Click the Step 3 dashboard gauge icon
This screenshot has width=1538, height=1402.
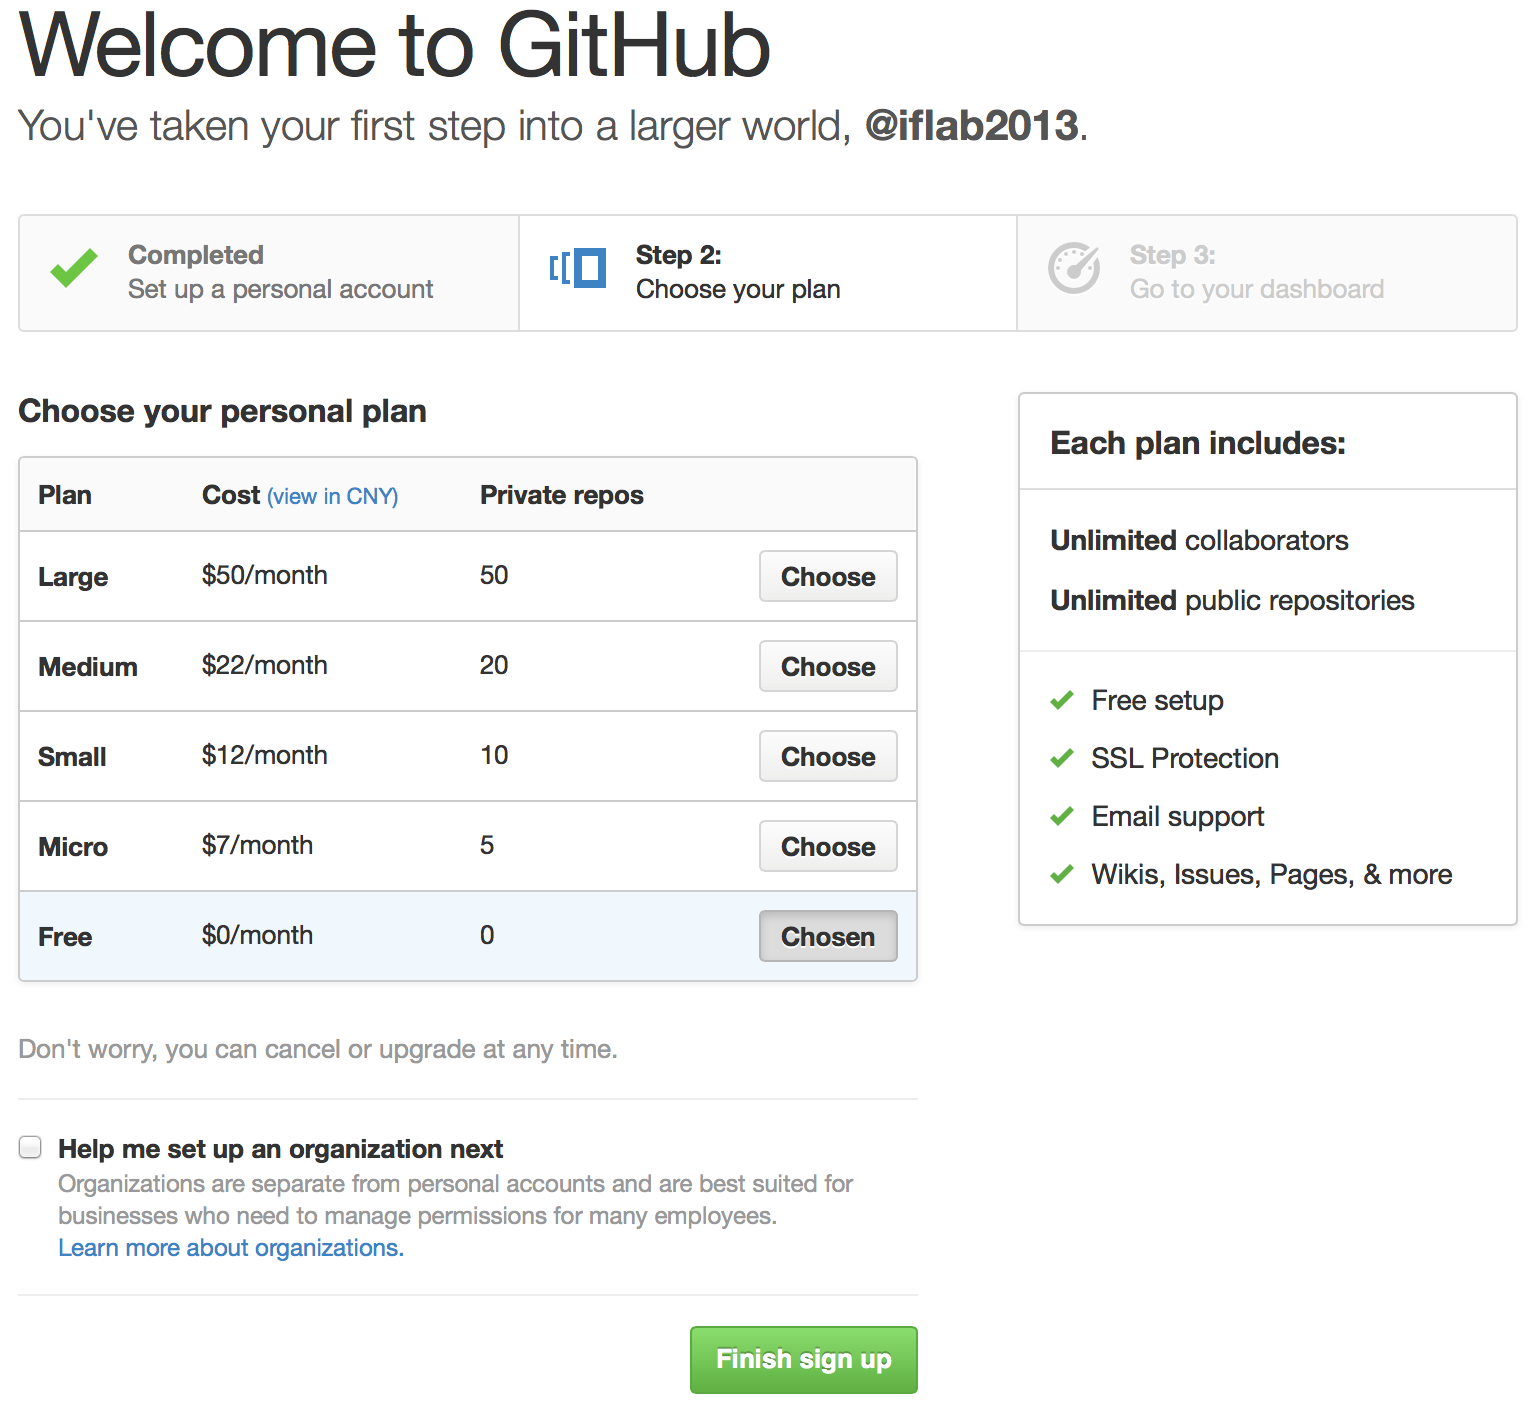tap(1074, 268)
